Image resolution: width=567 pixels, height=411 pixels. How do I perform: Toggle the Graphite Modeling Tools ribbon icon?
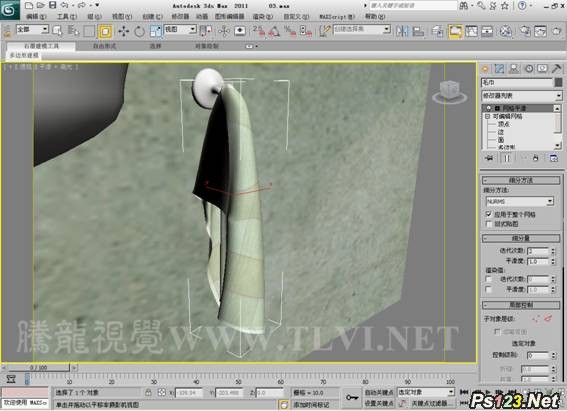tap(455, 31)
